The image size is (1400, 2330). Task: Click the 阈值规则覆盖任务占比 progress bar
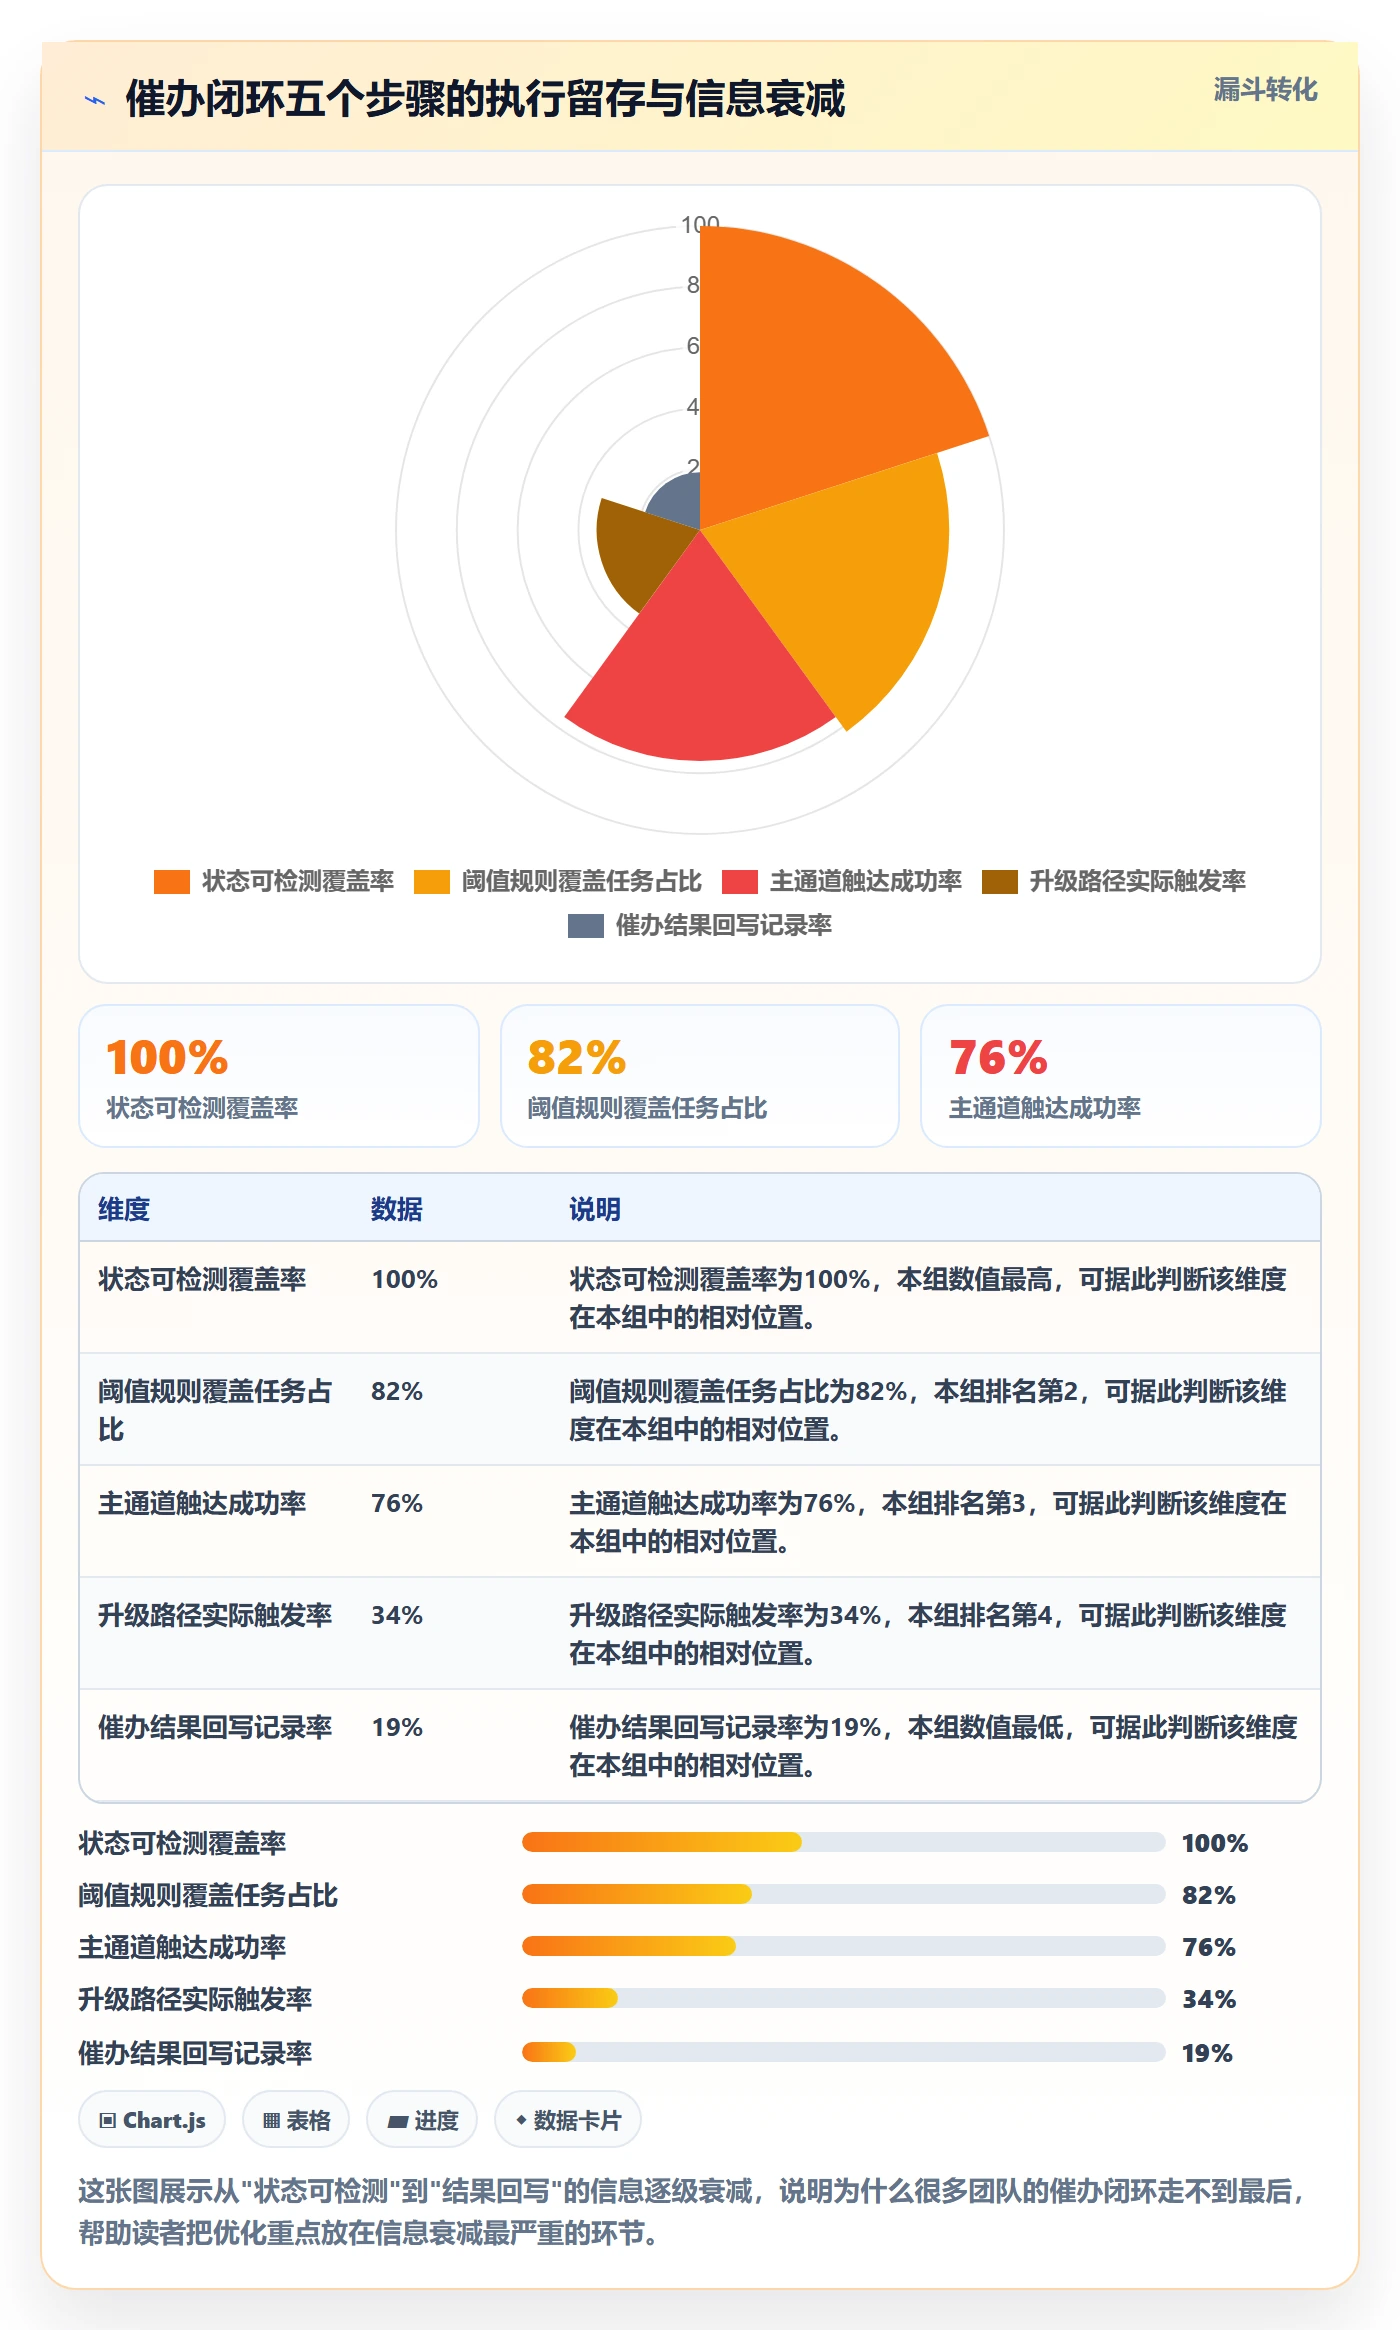[x=844, y=1894]
